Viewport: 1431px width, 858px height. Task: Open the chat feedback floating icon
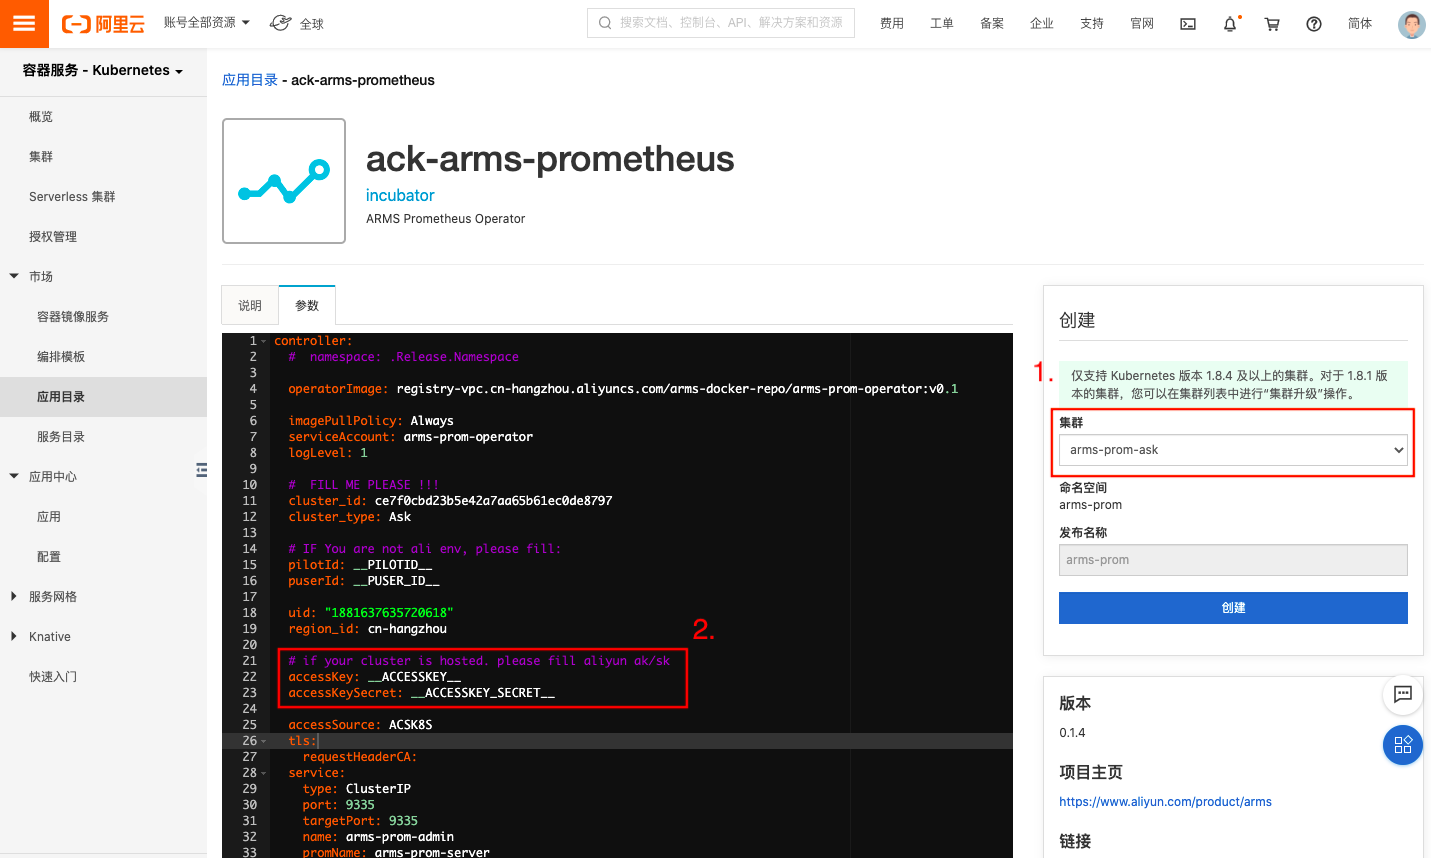[x=1403, y=694]
